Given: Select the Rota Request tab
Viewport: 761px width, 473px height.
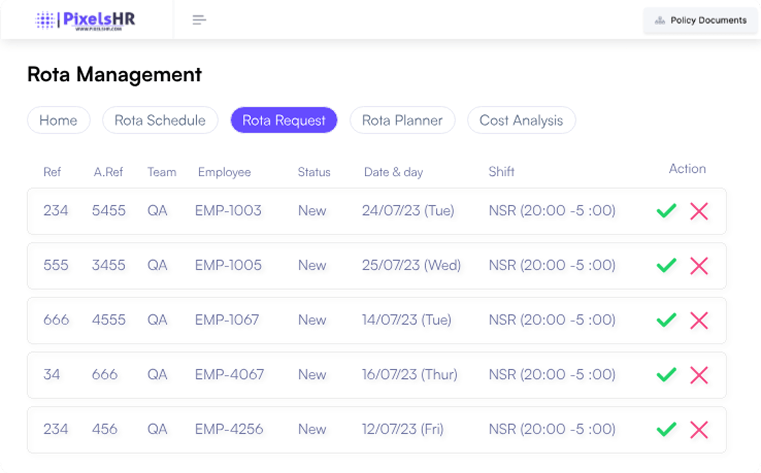Looking at the screenshot, I should (284, 120).
